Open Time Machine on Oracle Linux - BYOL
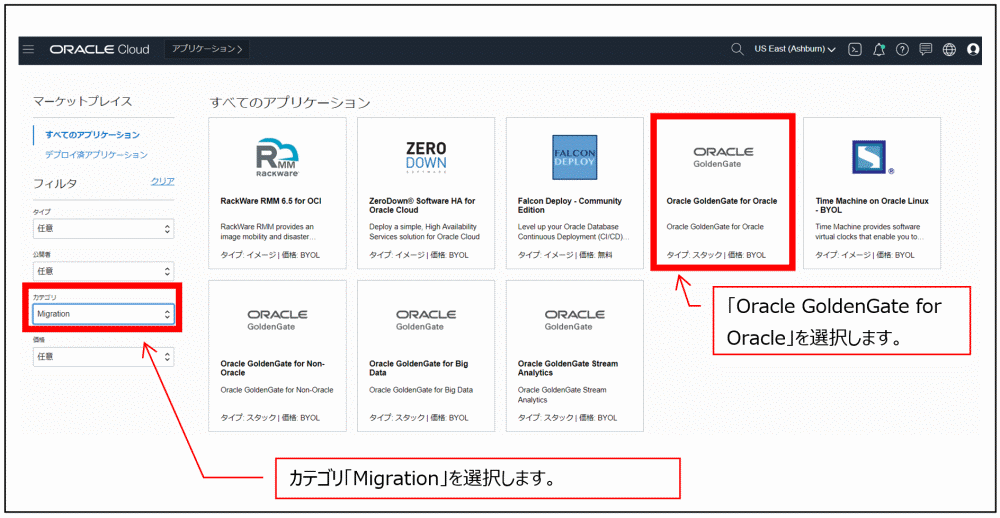The height and width of the screenshot is (518, 1000). point(872,205)
